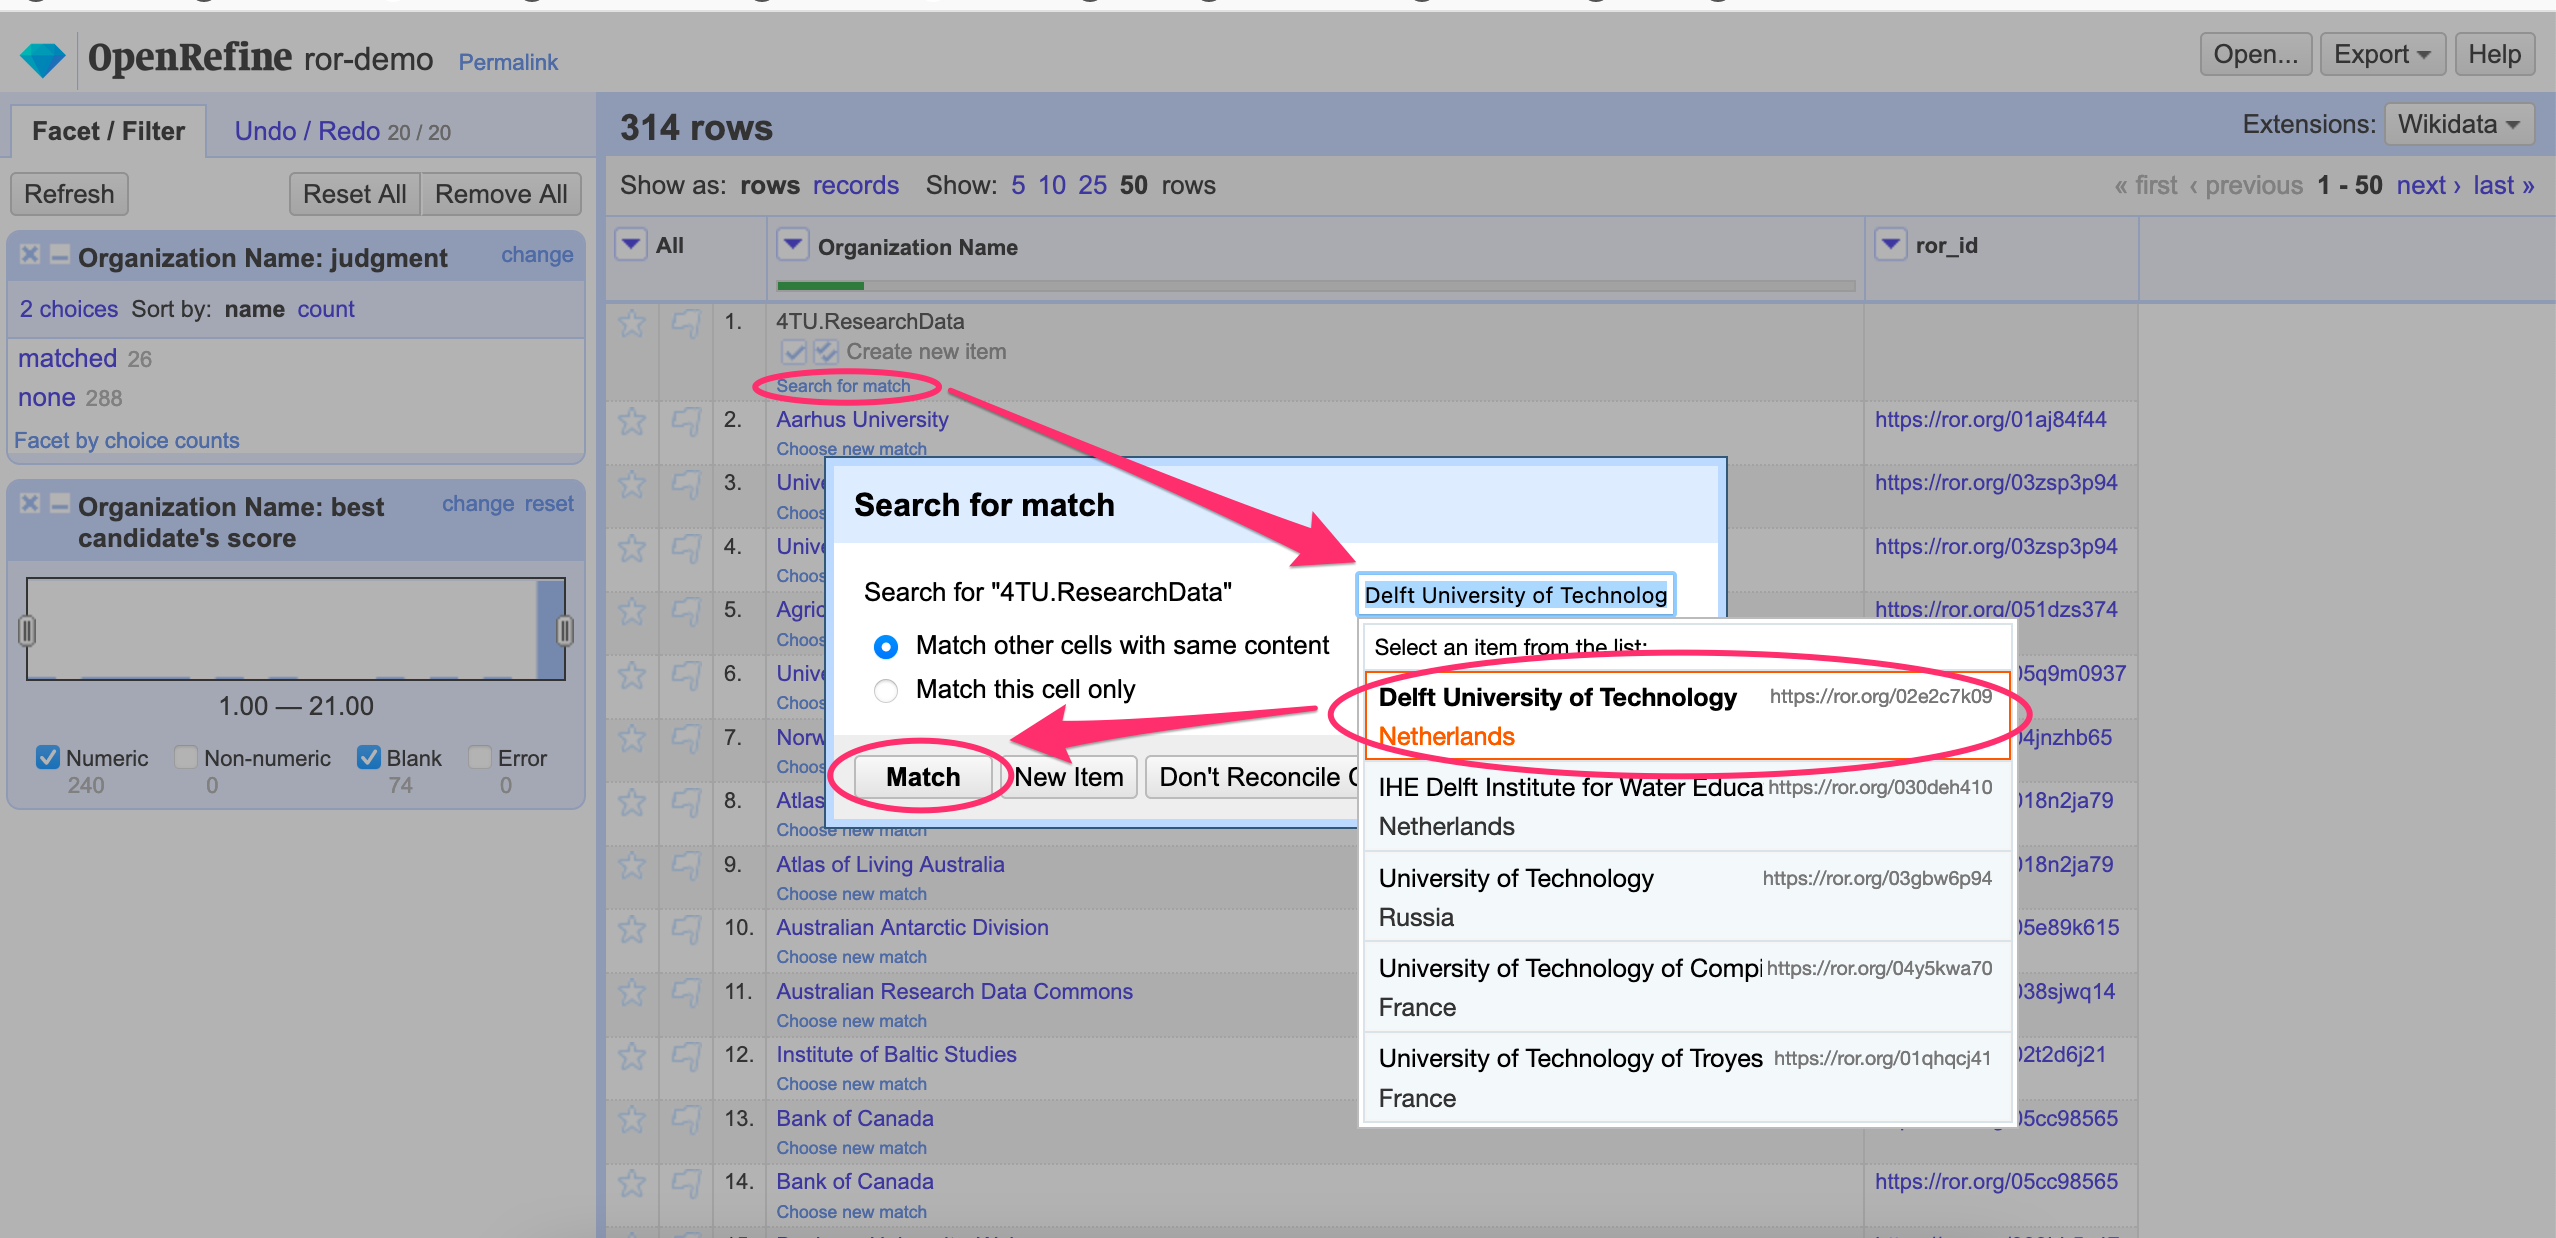This screenshot has height=1238, width=2556.
Task: Flag row 2 Aarhus University
Action: click(686, 421)
